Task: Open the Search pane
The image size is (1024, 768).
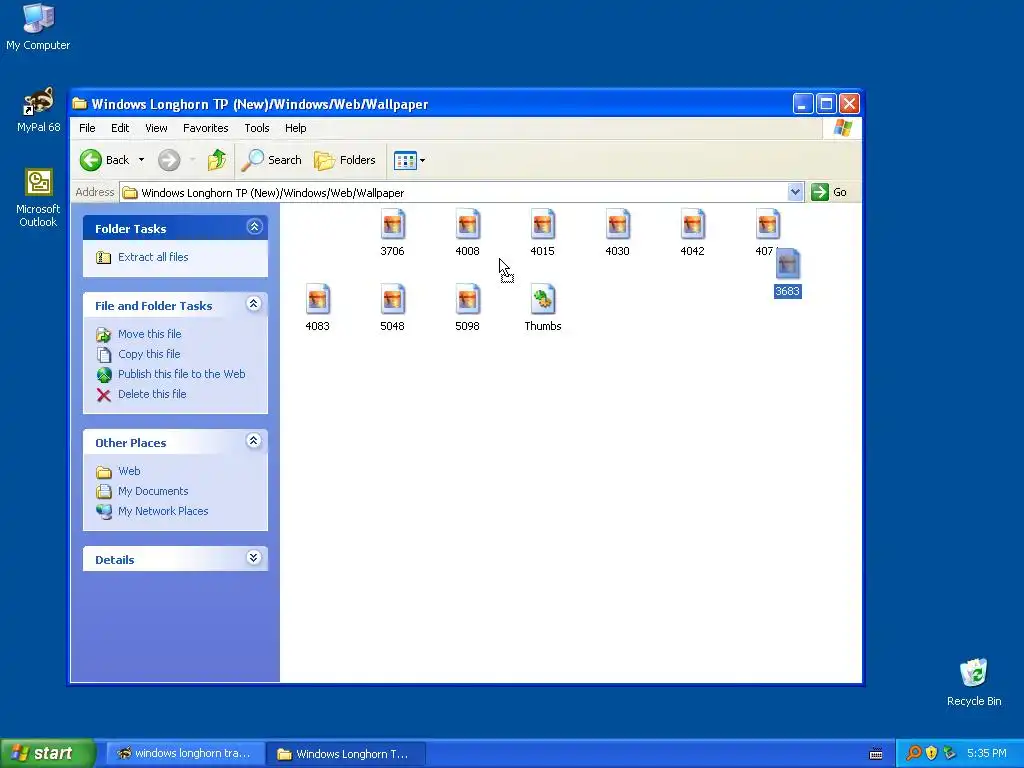Action: (272, 160)
